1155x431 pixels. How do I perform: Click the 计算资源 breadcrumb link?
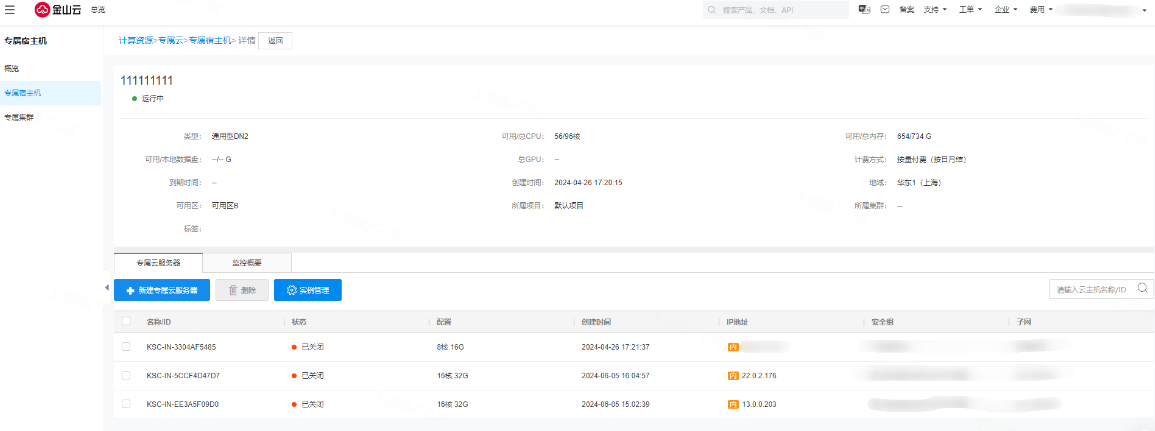coord(136,41)
